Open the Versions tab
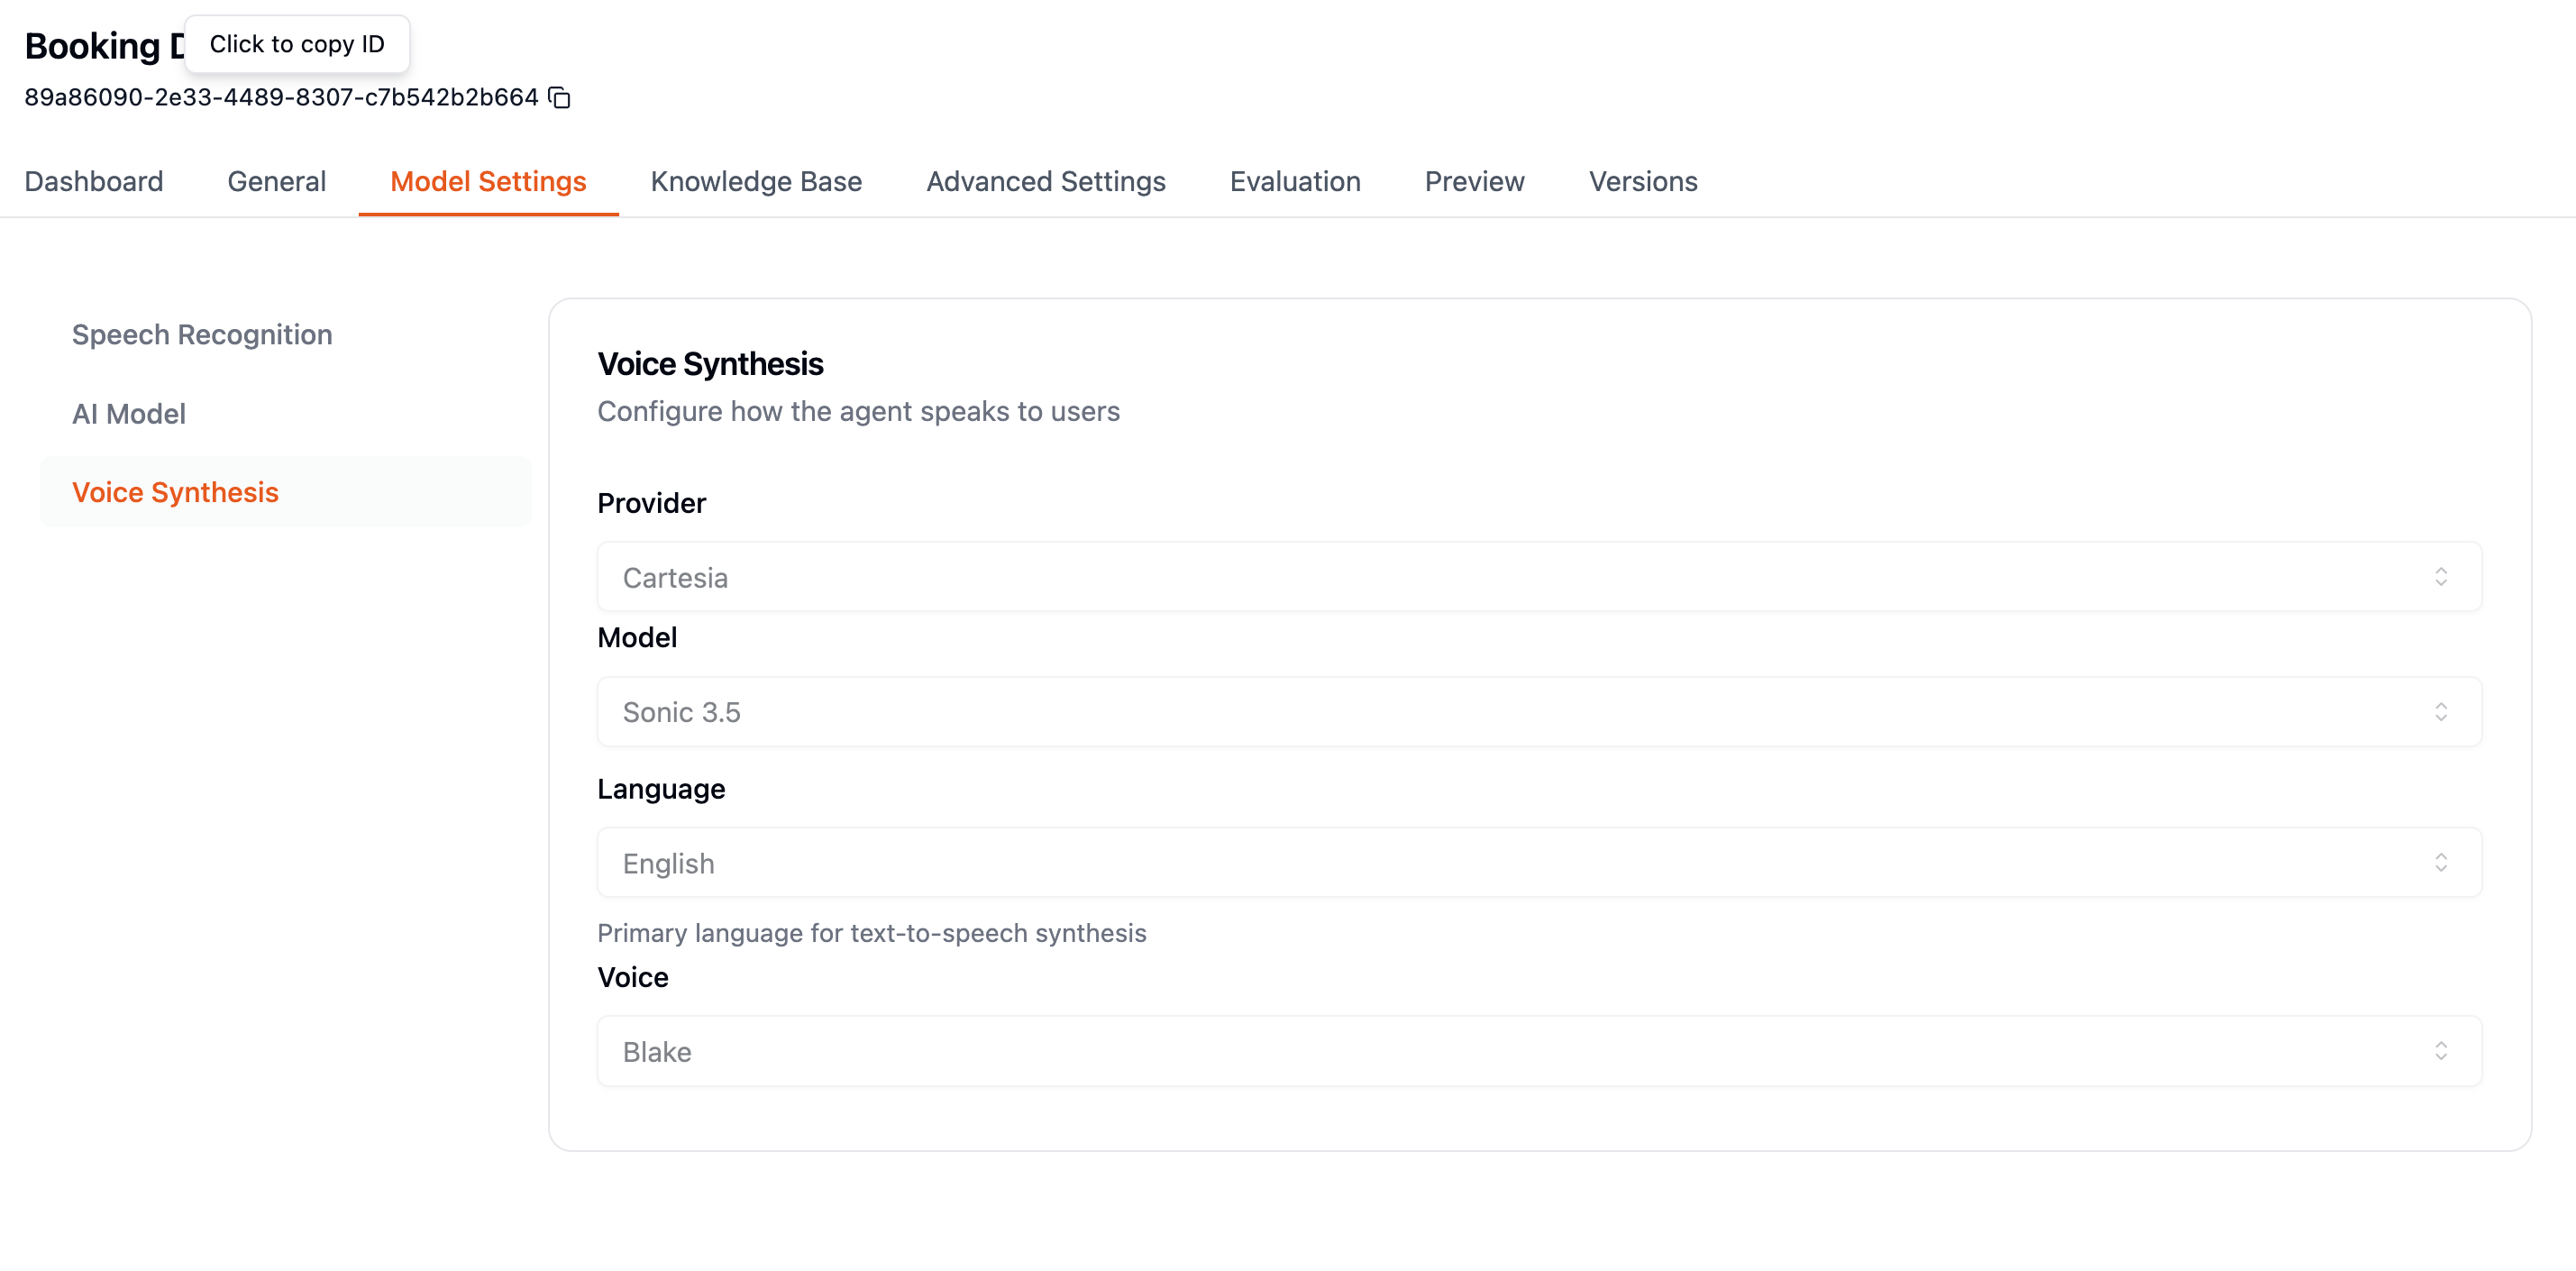This screenshot has height=1271, width=2576. point(1643,181)
